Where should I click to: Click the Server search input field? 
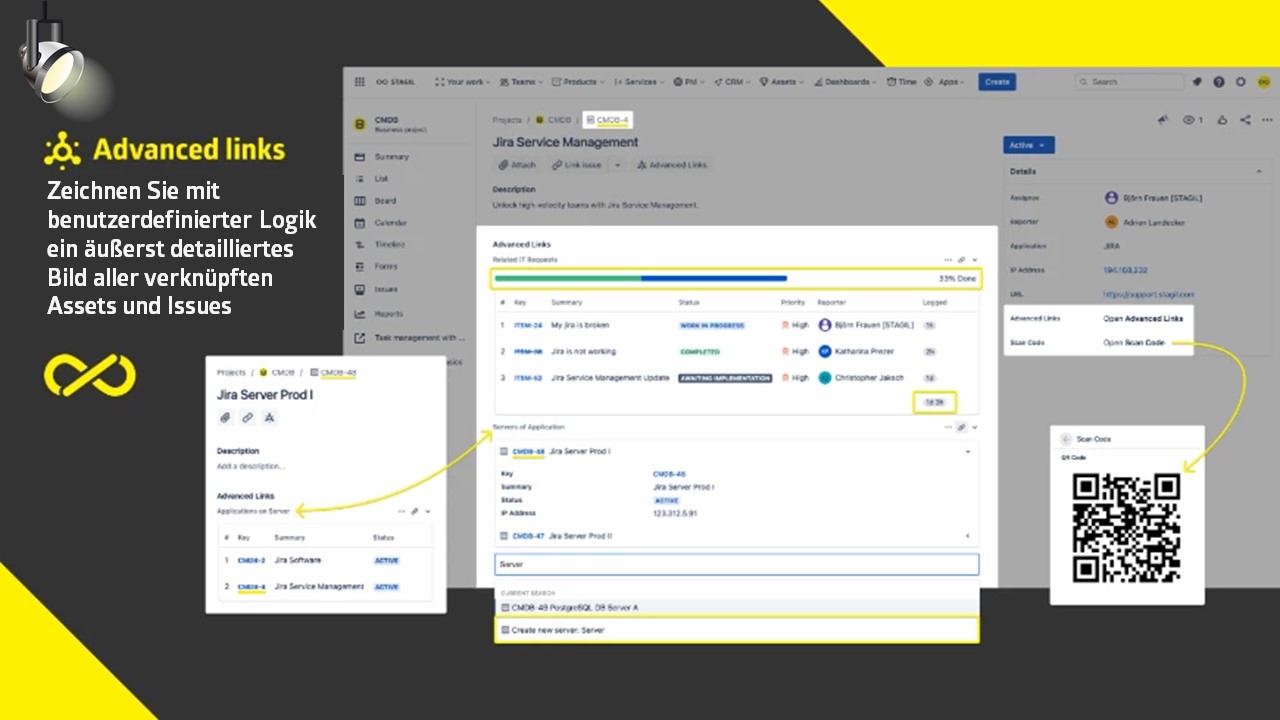736,564
